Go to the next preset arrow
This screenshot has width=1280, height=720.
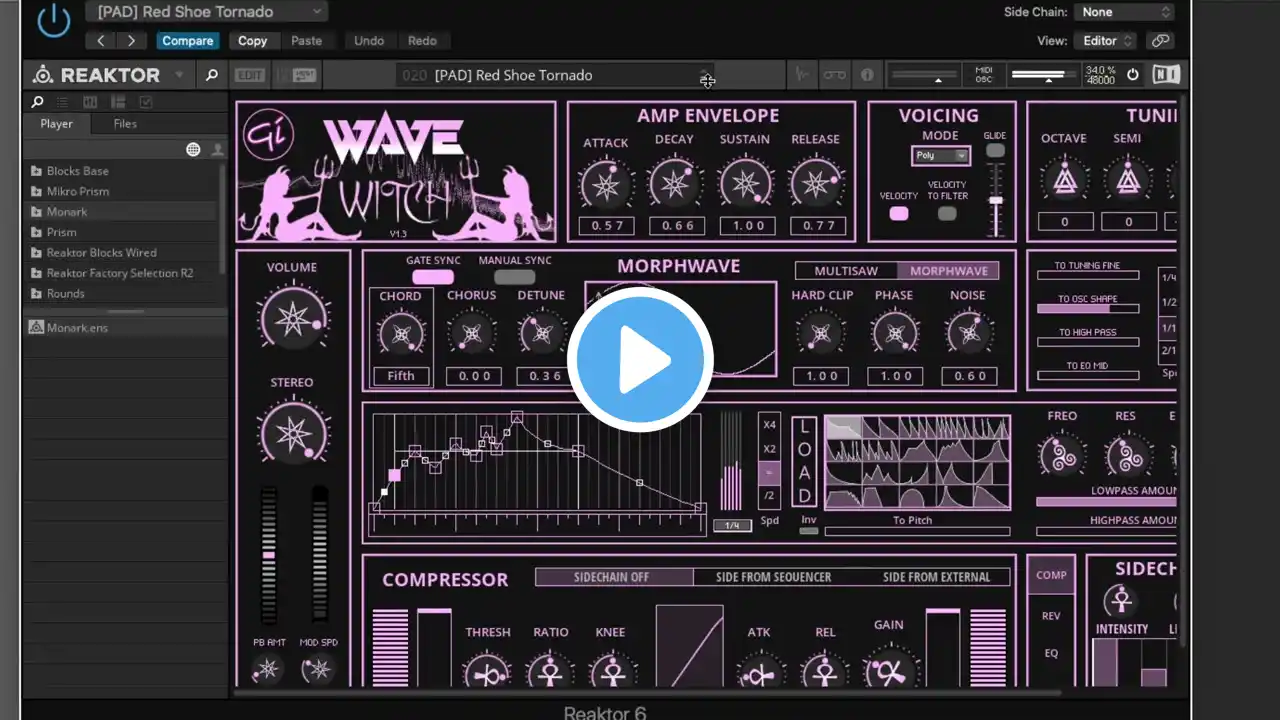131,41
